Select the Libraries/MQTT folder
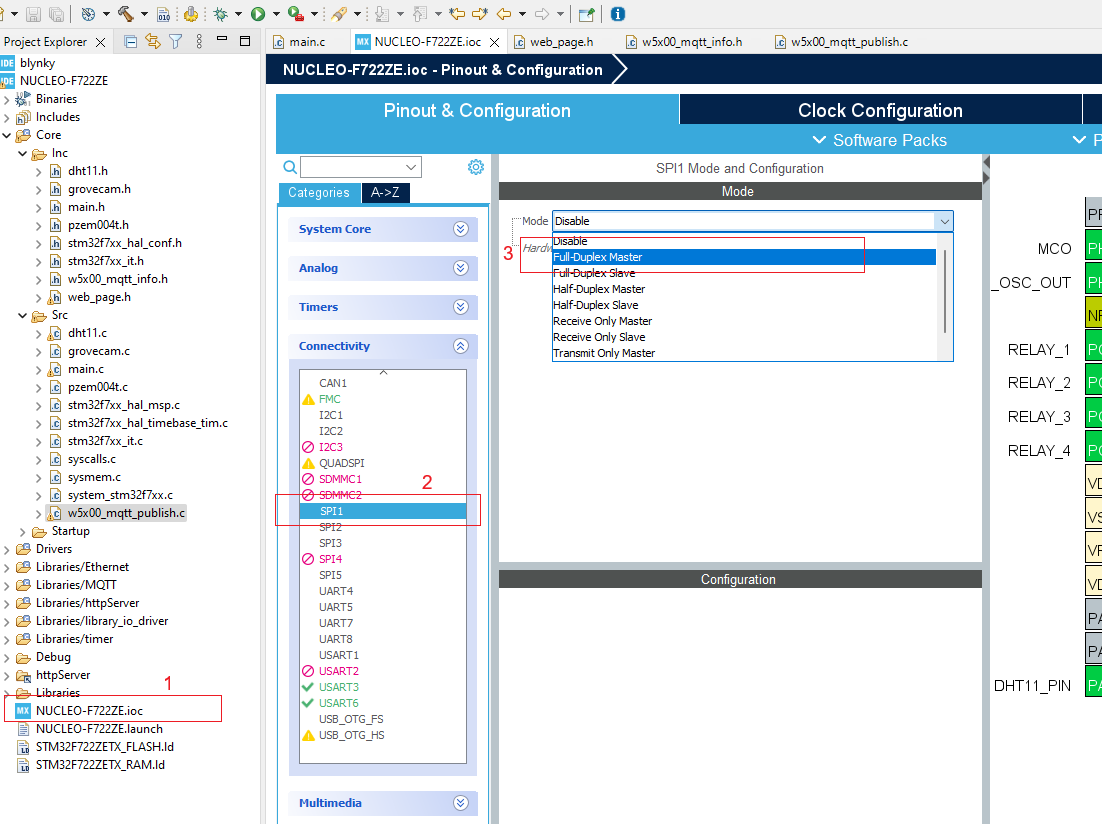This screenshot has height=824, width=1102. point(76,585)
